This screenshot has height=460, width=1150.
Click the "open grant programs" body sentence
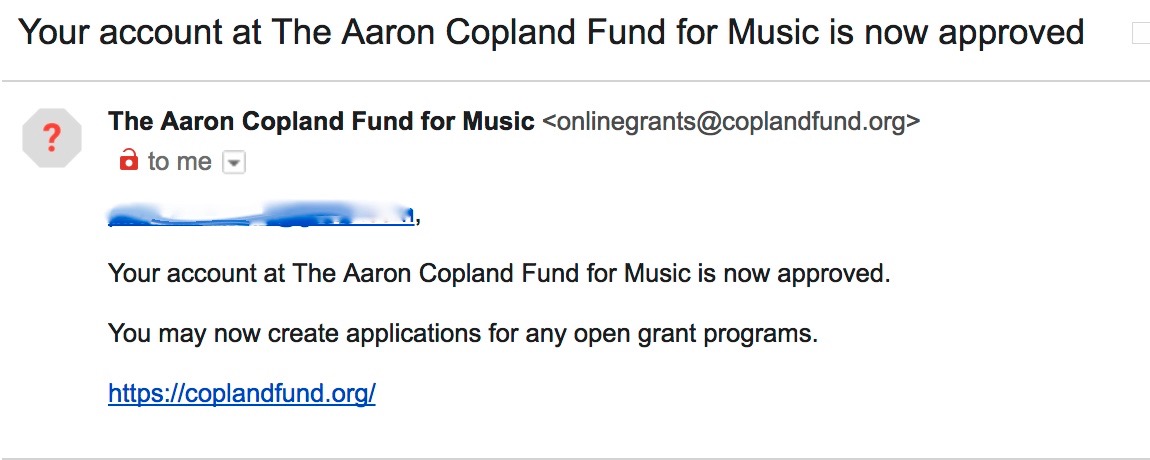(x=462, y=333)
